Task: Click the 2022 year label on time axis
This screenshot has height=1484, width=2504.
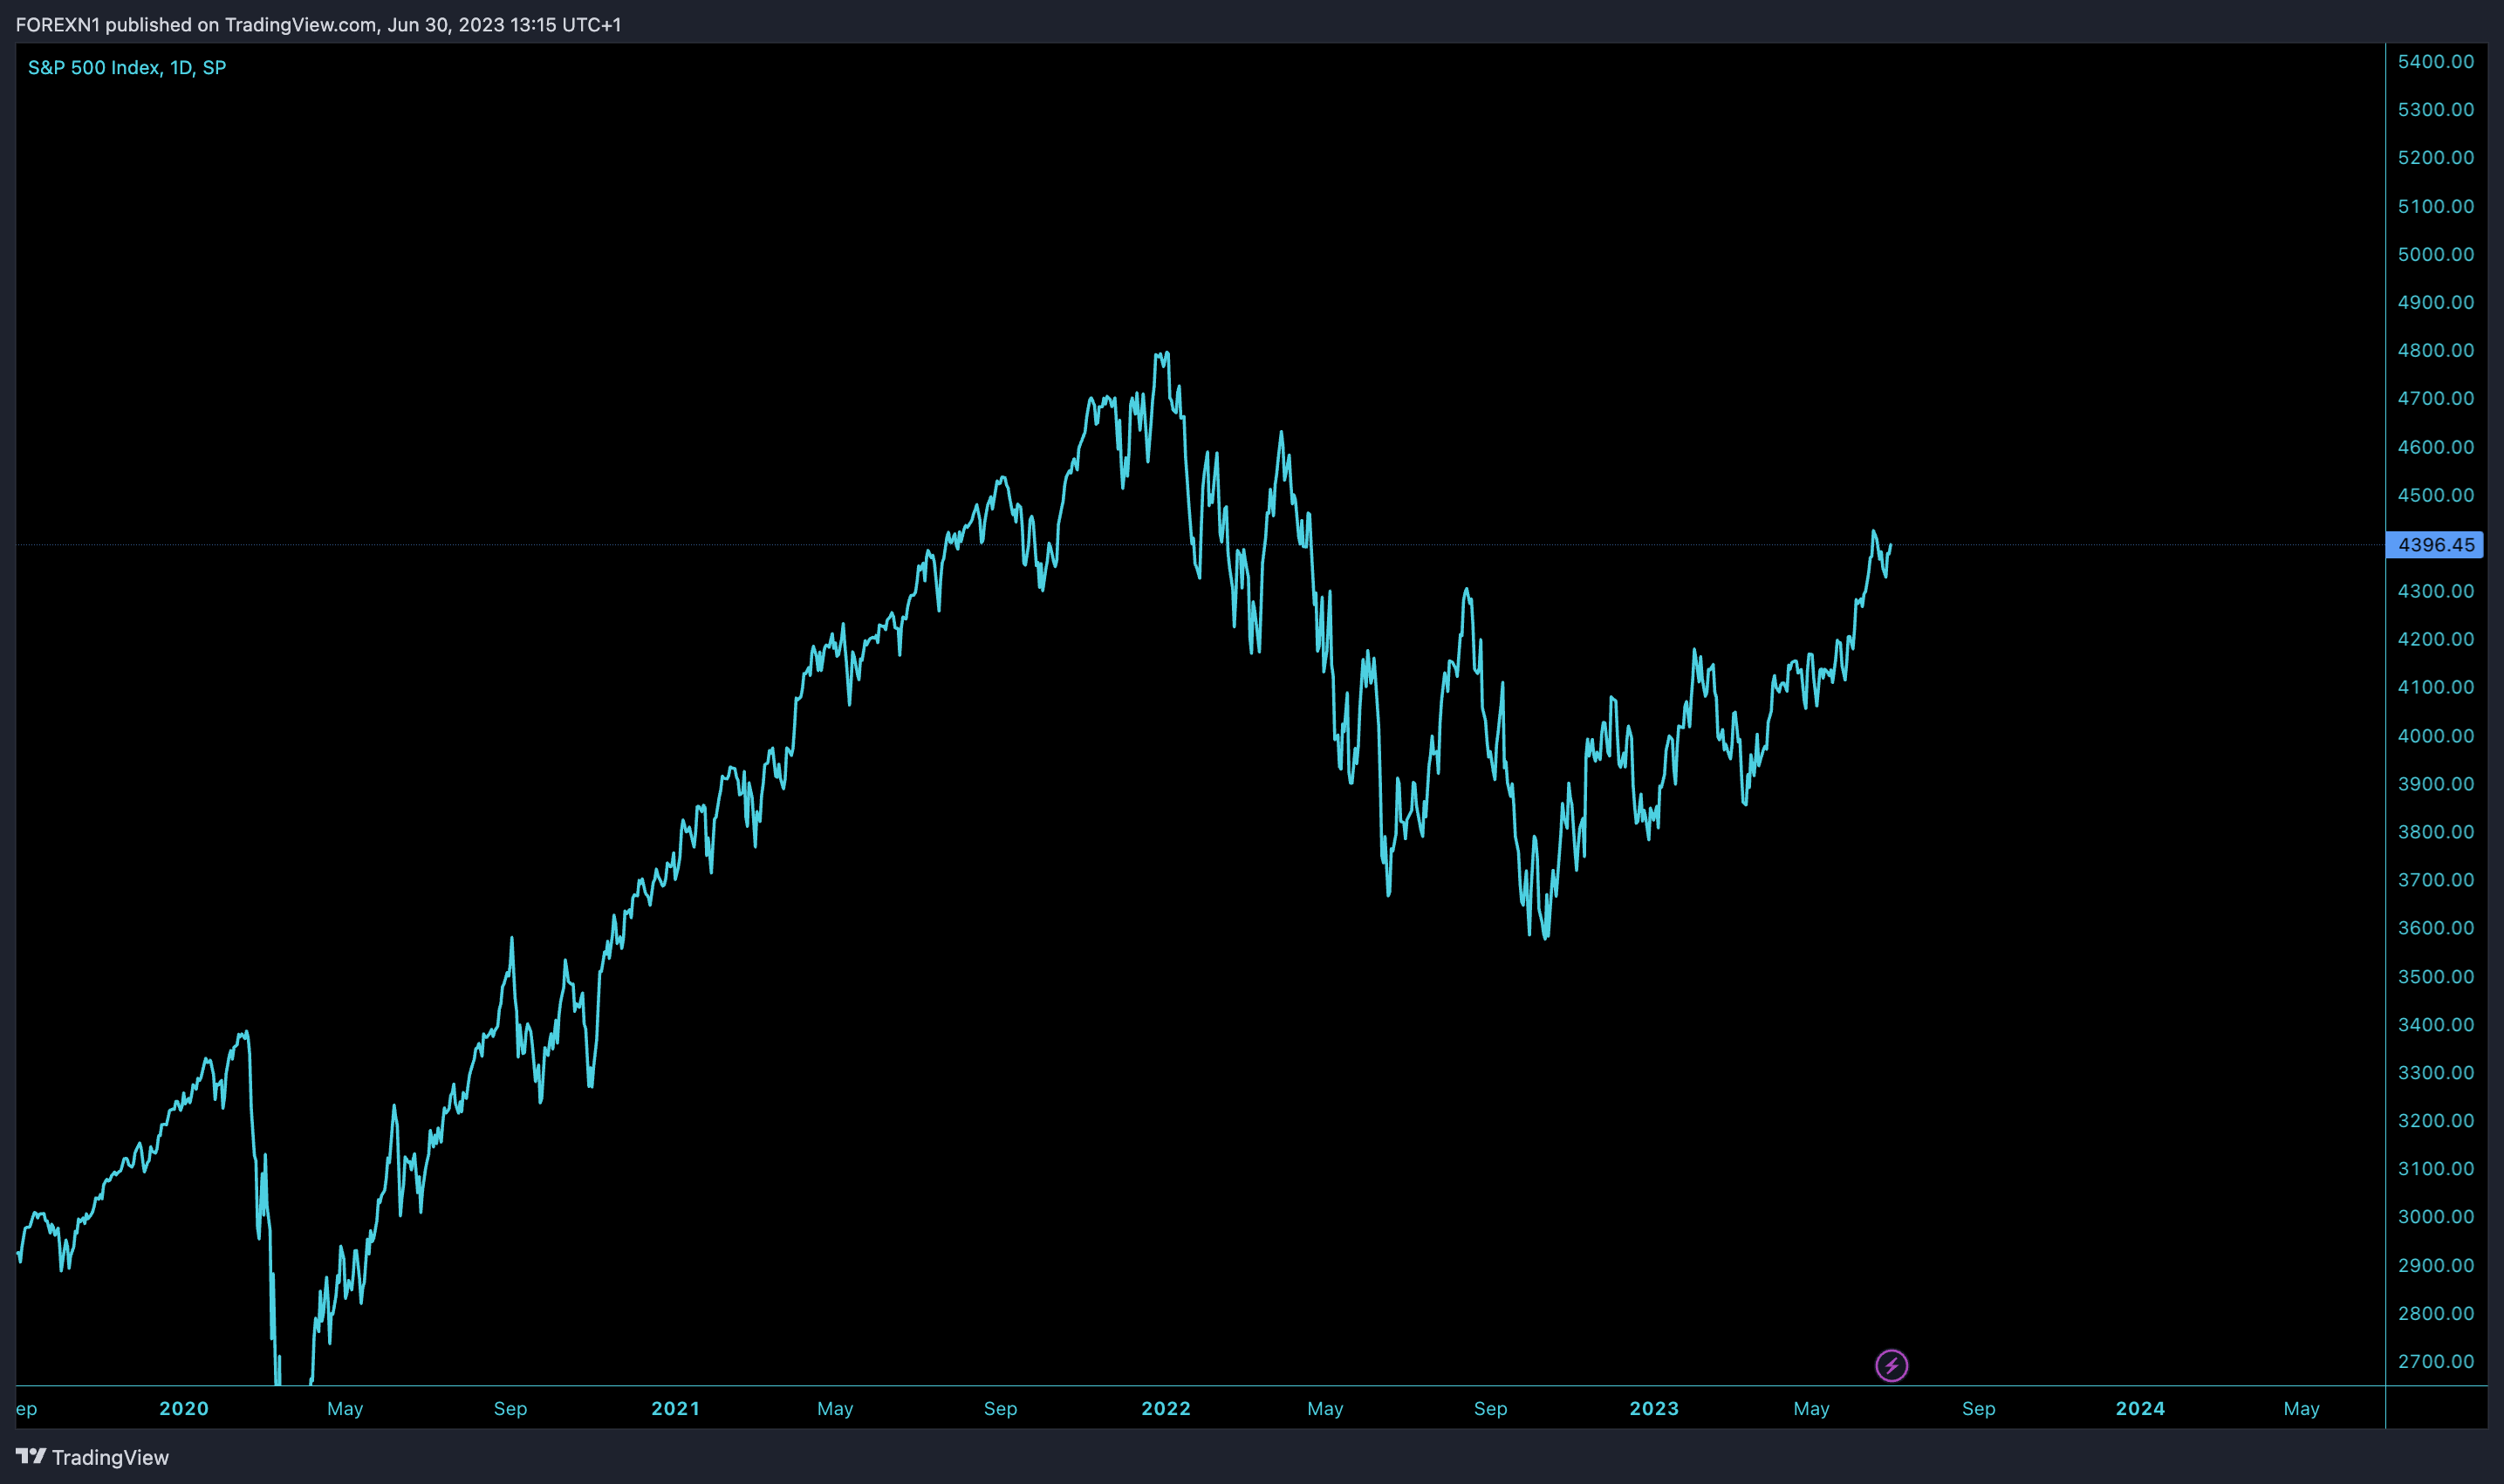Action: coord(1166,1408)
